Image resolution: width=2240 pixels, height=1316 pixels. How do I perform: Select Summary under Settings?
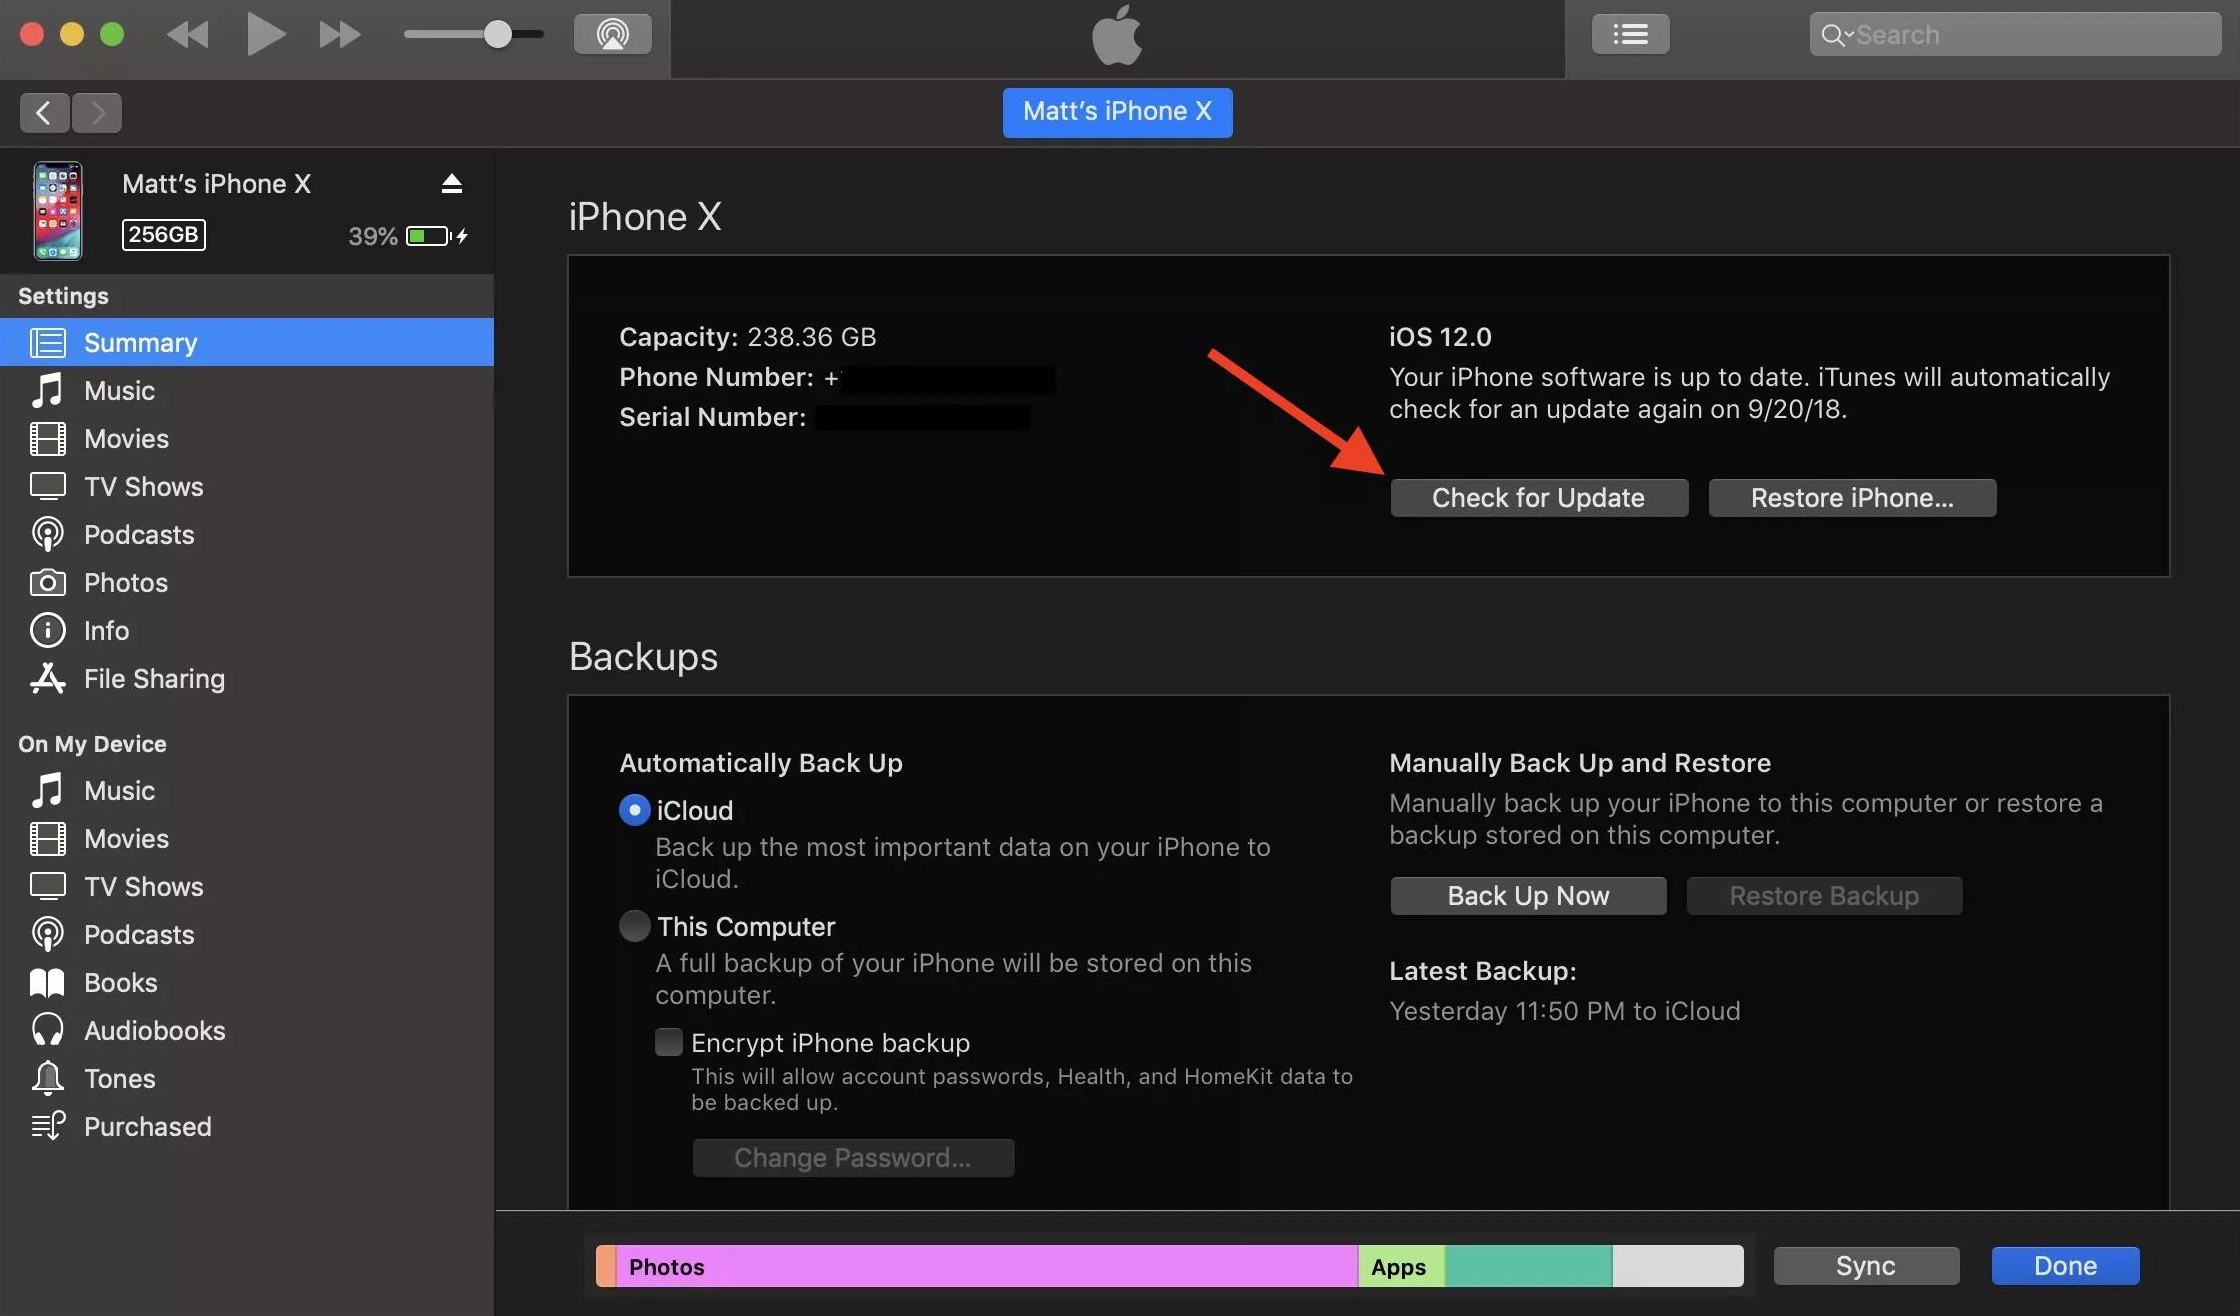247,342
